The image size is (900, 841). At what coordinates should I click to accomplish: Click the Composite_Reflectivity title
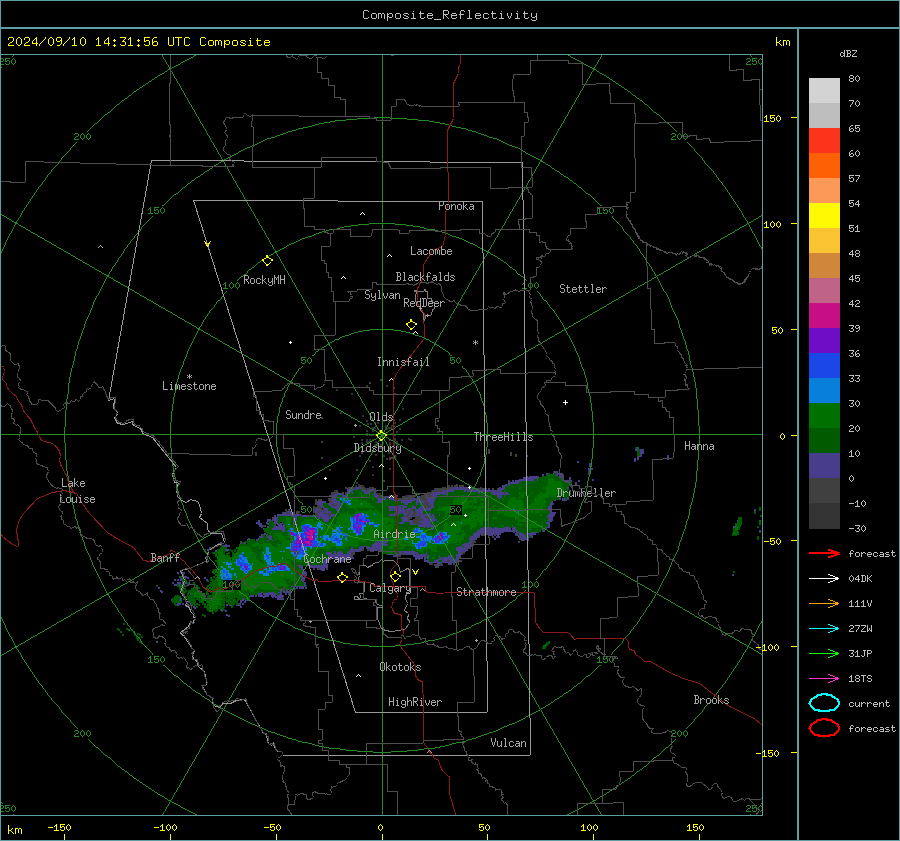click(450, 15)
